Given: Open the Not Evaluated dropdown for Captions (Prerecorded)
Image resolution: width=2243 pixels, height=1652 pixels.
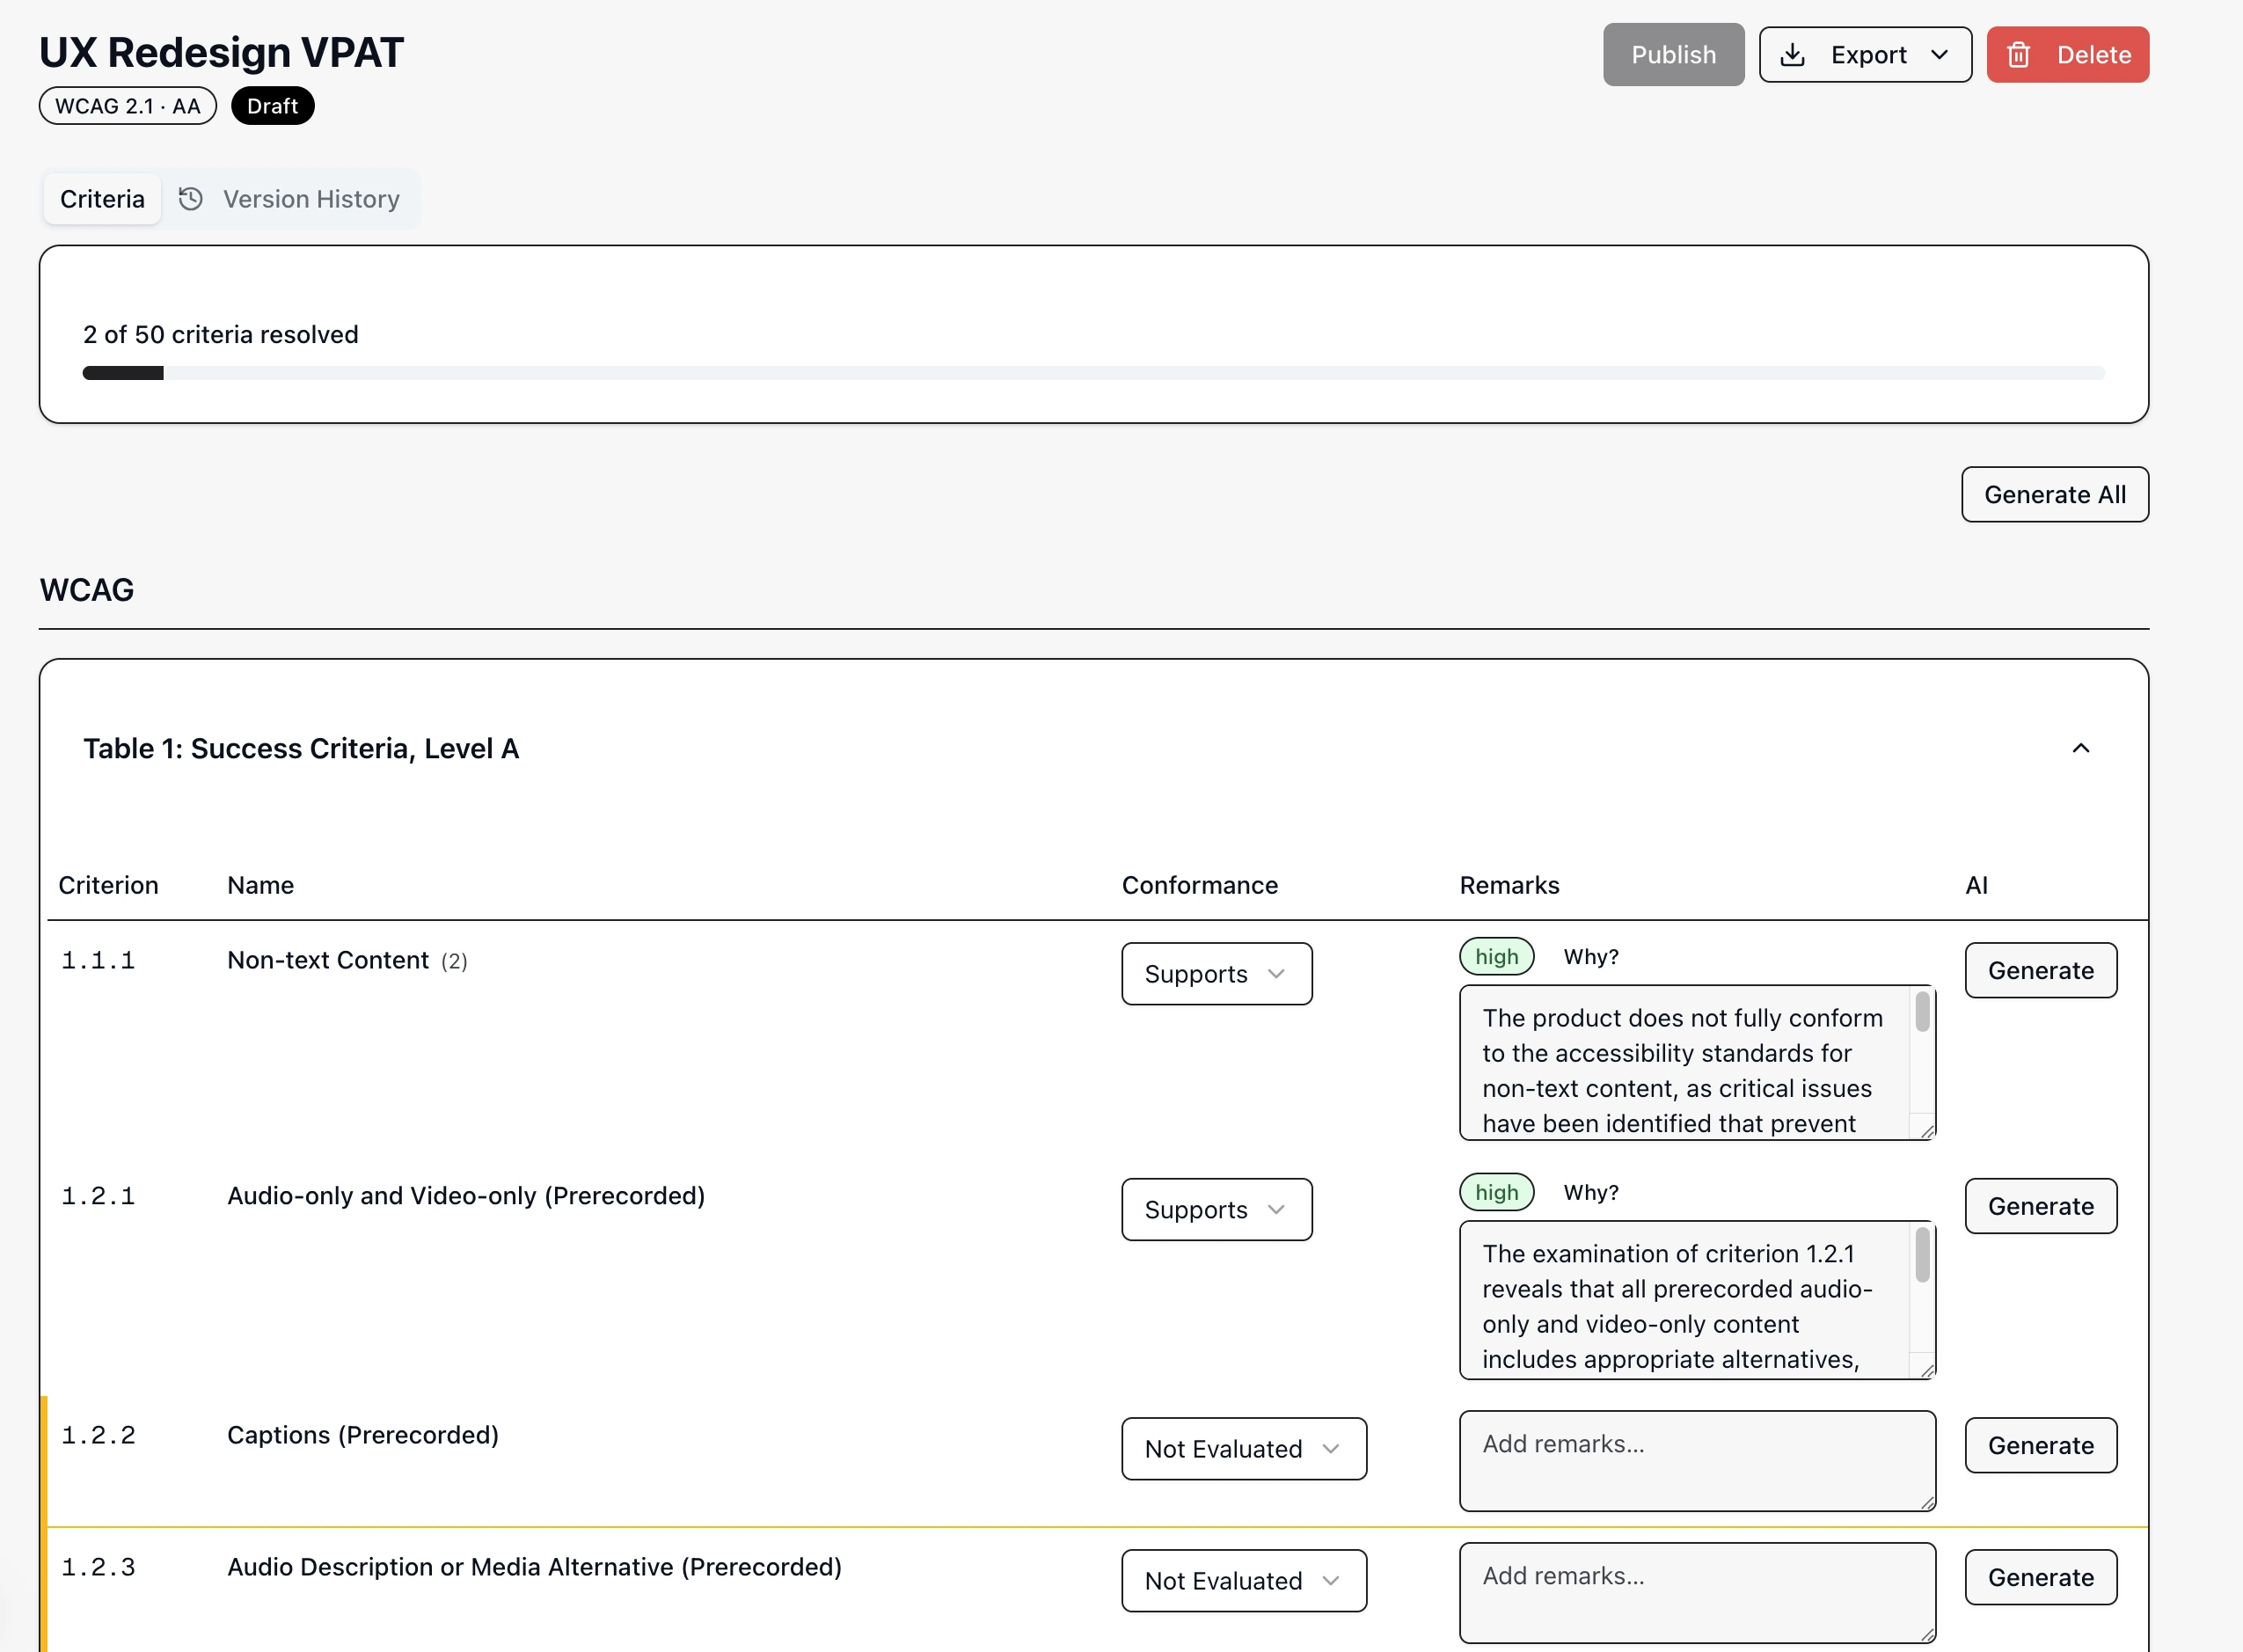Looking at the screenshot, I should click(x=1244, y=1448).
